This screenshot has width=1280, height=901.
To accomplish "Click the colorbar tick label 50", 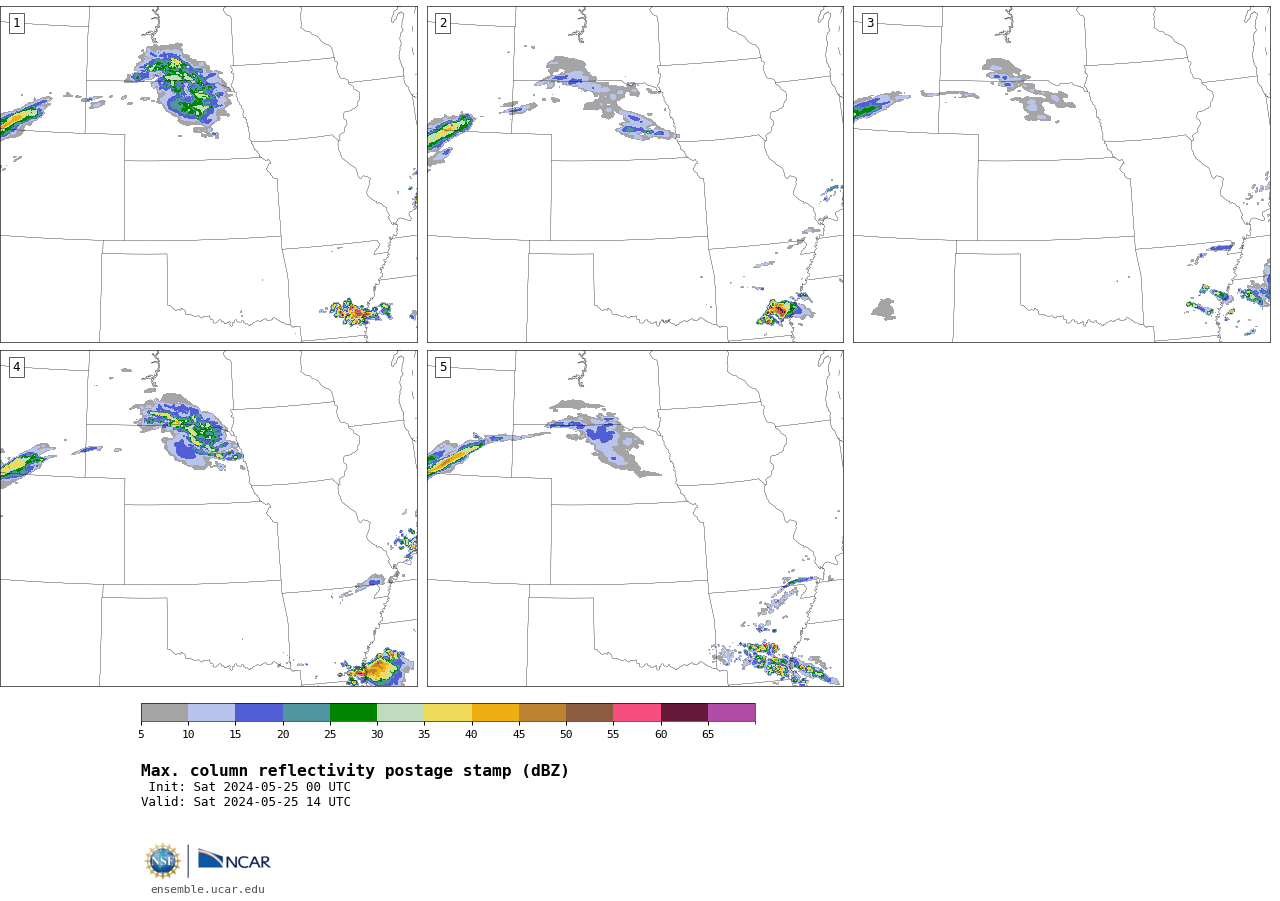I will (x=566, y=735).
